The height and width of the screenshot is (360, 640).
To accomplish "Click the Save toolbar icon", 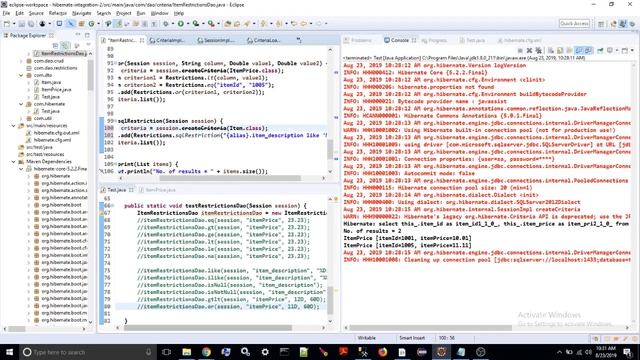I will tap(22, 24).
